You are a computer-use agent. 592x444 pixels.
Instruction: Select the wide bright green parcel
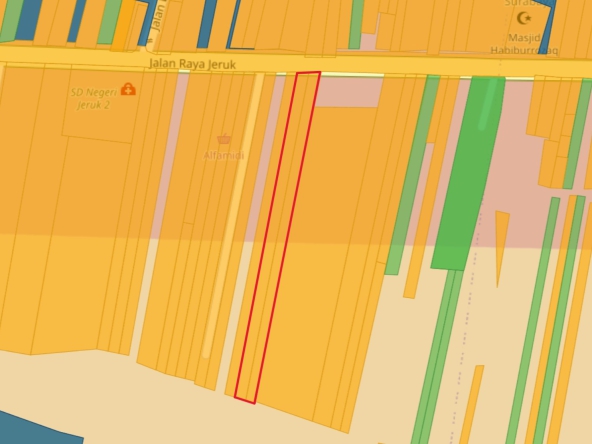point(468,174)
